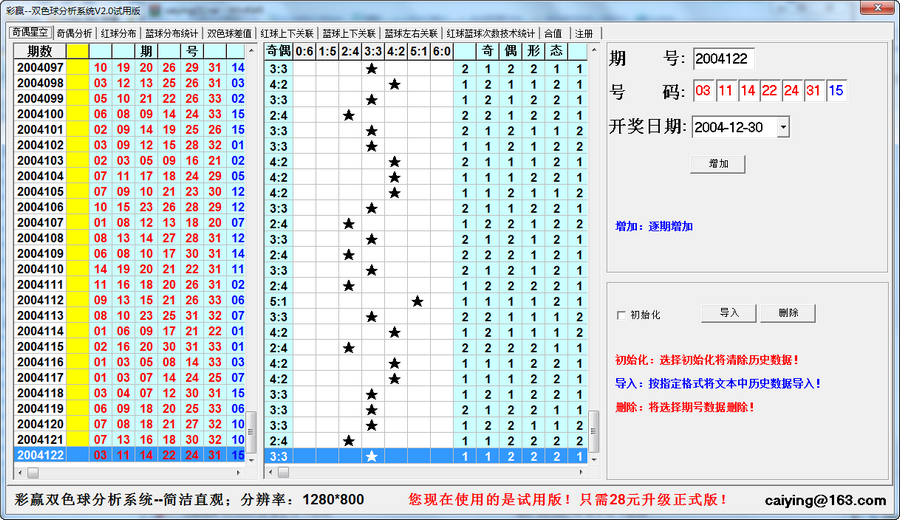This screenshot has height=520, width=900.
Task: Click the 奇偶 column header
Action: [278, 51]
